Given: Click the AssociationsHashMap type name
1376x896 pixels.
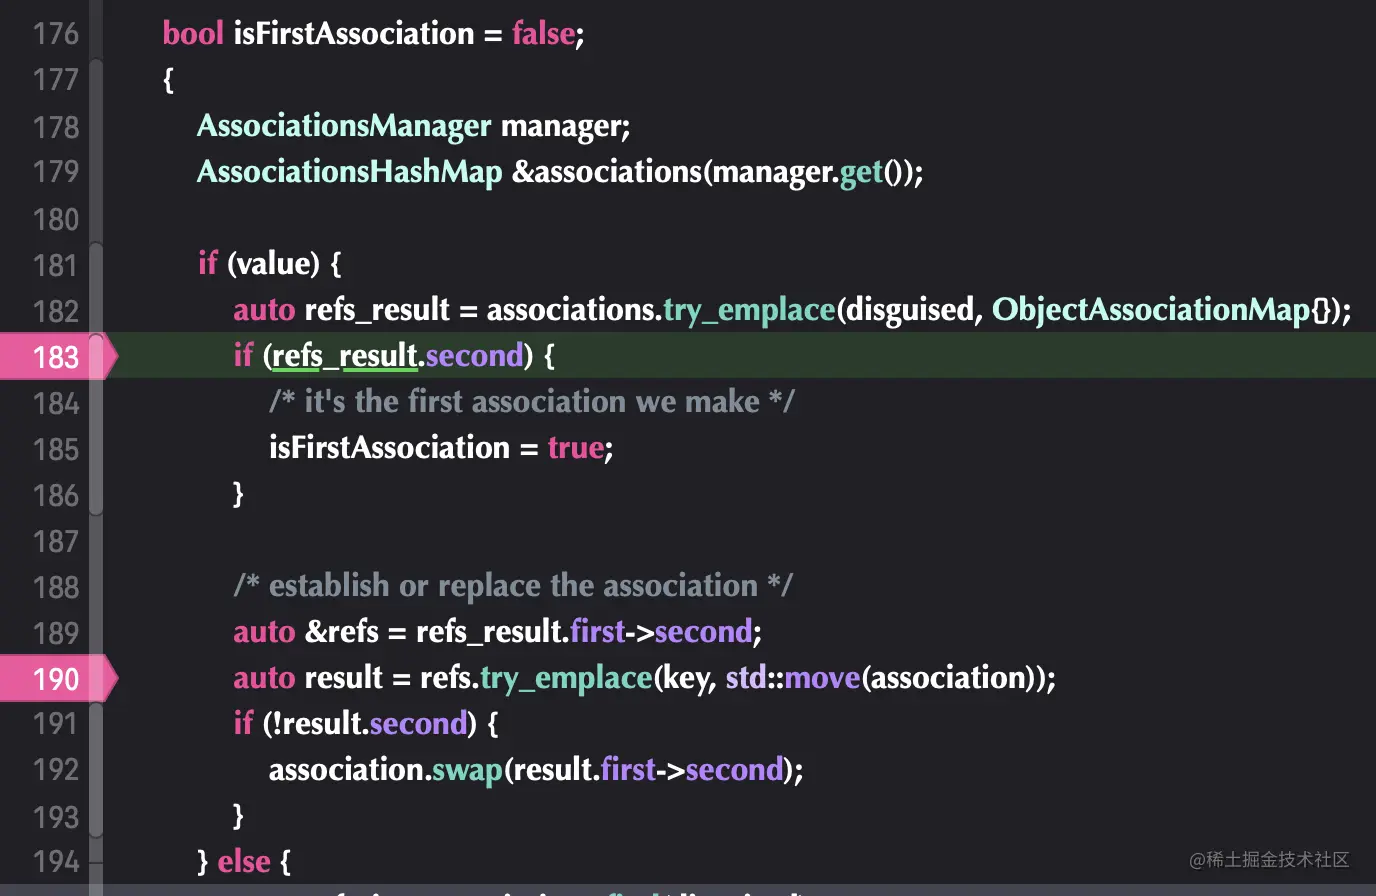Looking at the screenshot, I should click(349, 172).
